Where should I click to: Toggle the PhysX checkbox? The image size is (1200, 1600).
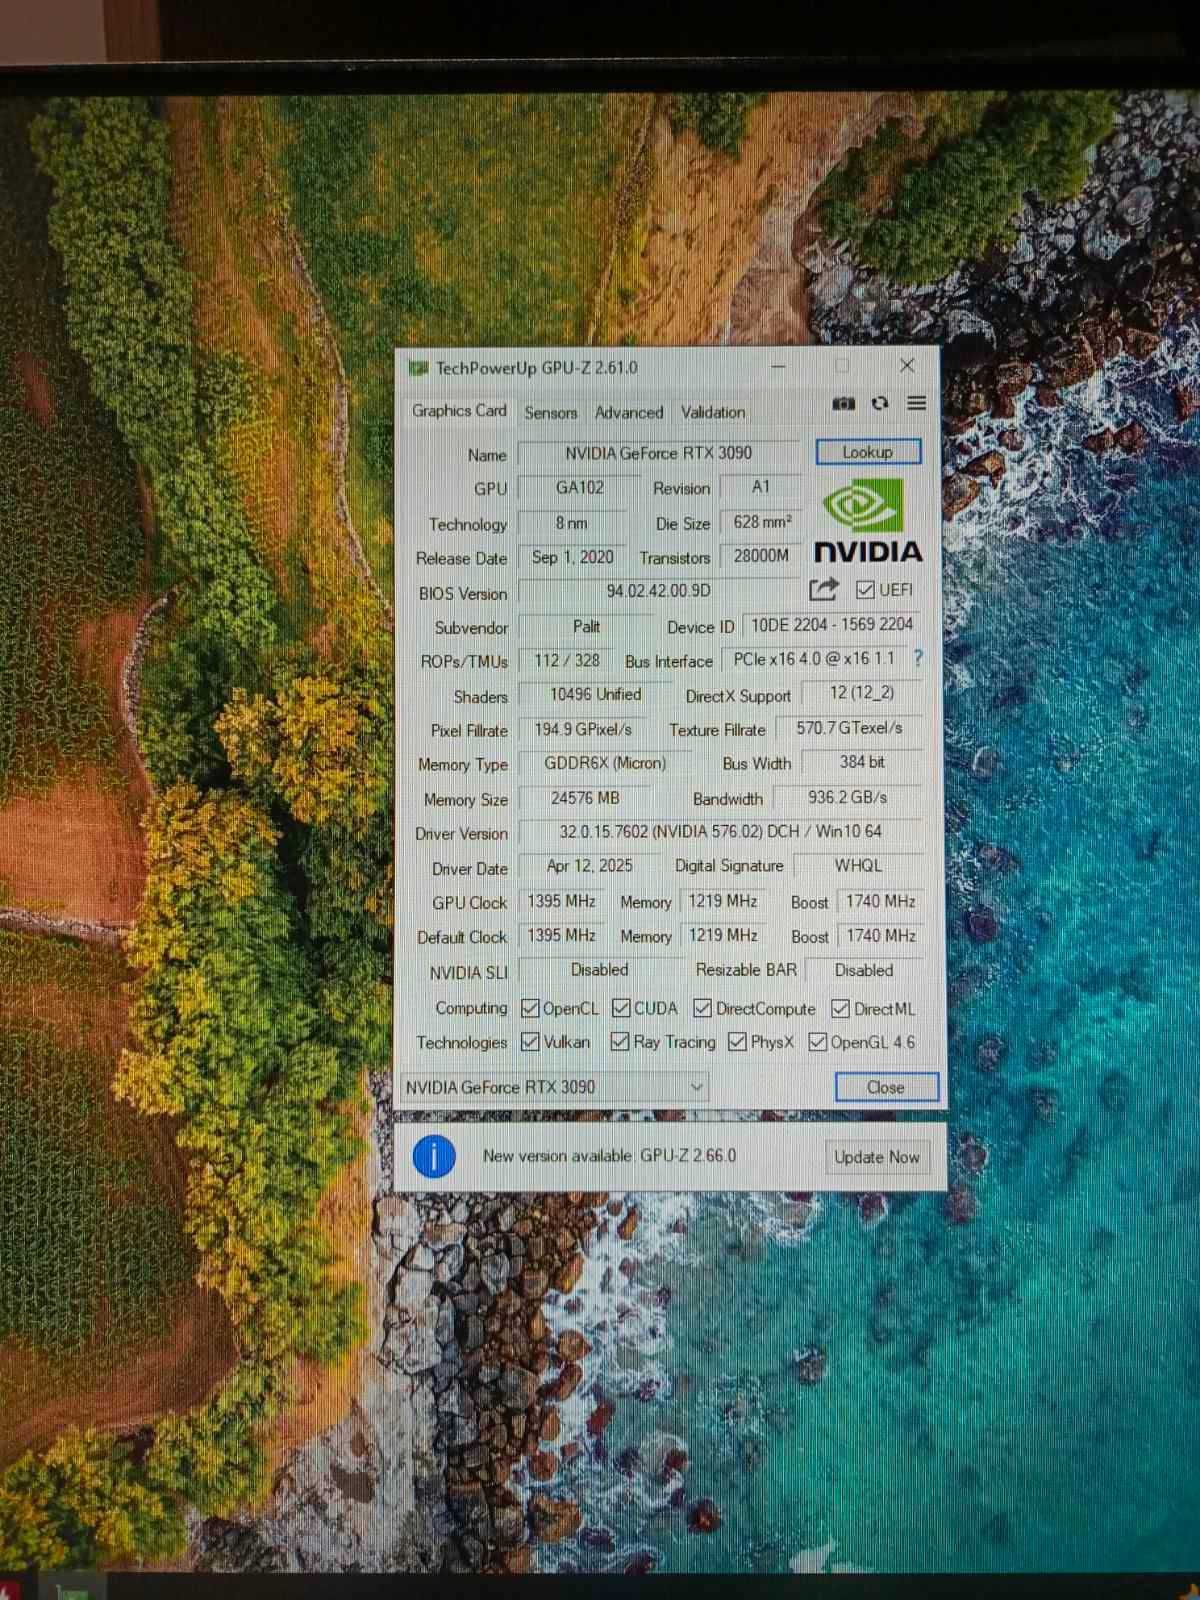pyautogui.click(x=737, y=1042)
